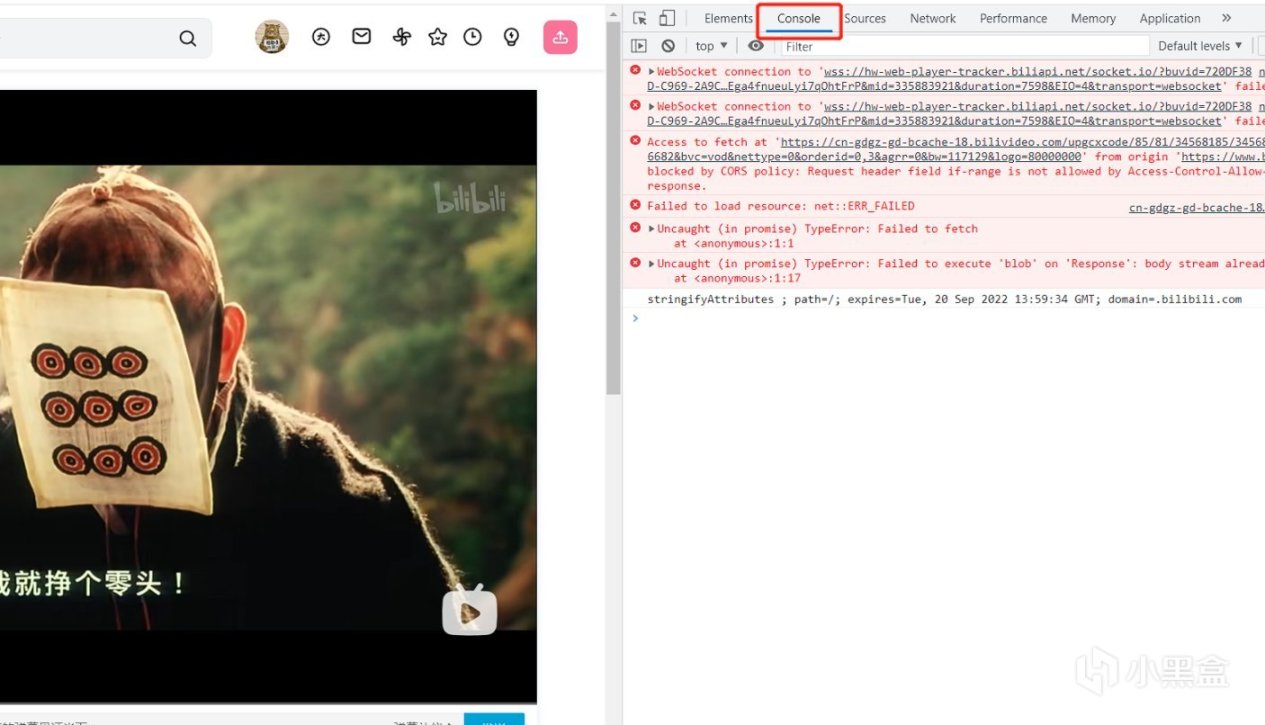
Task: Open the Application tab
Action: [1170, 18]
